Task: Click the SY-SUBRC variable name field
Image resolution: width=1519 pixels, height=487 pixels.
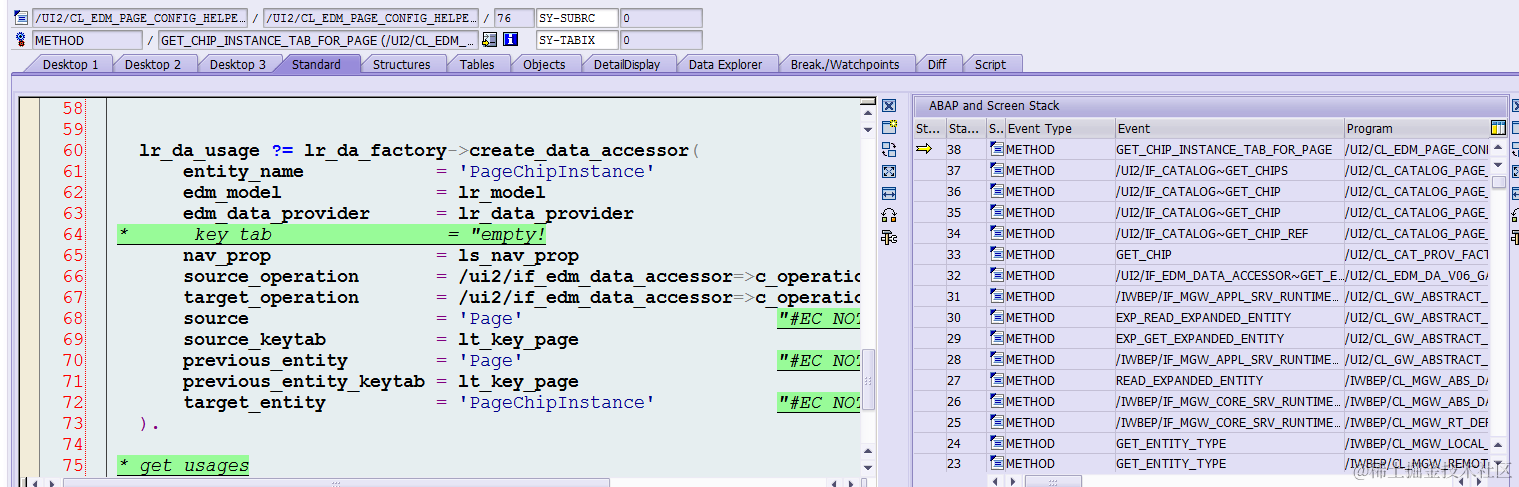Action: coord(576,18)
